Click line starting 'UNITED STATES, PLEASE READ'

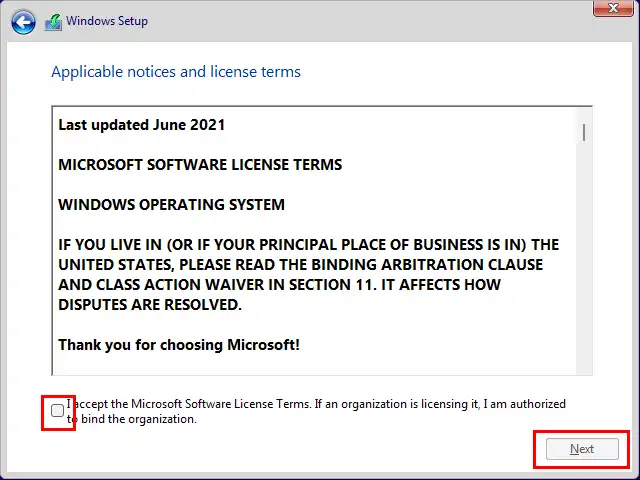300,265
